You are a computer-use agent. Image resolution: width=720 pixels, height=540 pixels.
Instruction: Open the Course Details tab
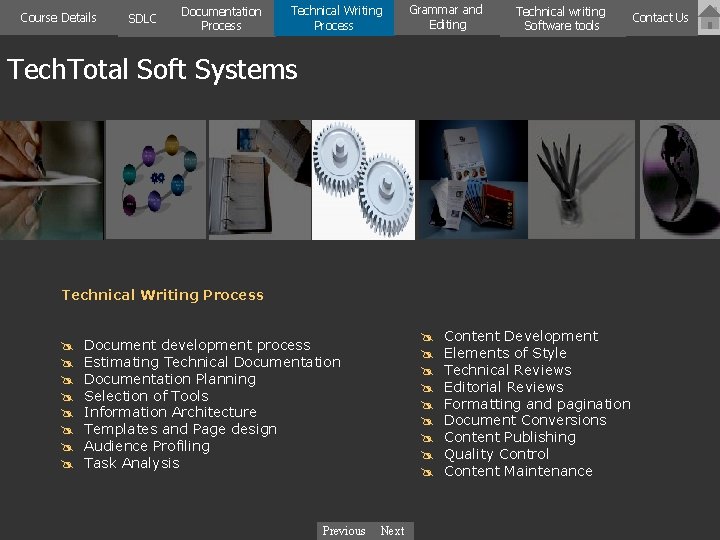tap(58, 17)
